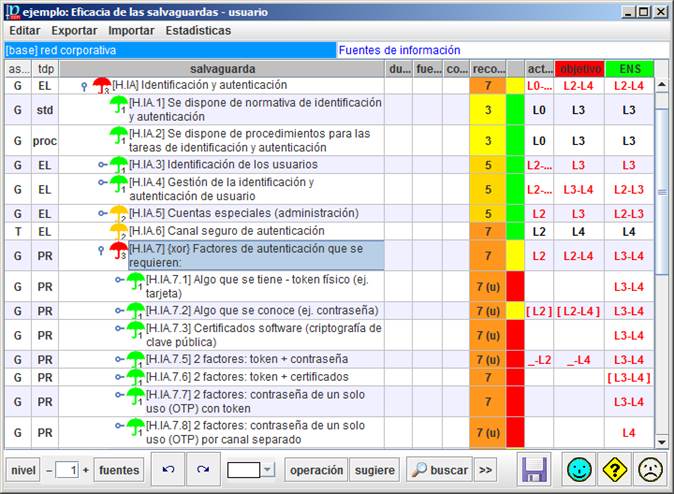Click the buscar search button
674x494 pixels.
438,470
